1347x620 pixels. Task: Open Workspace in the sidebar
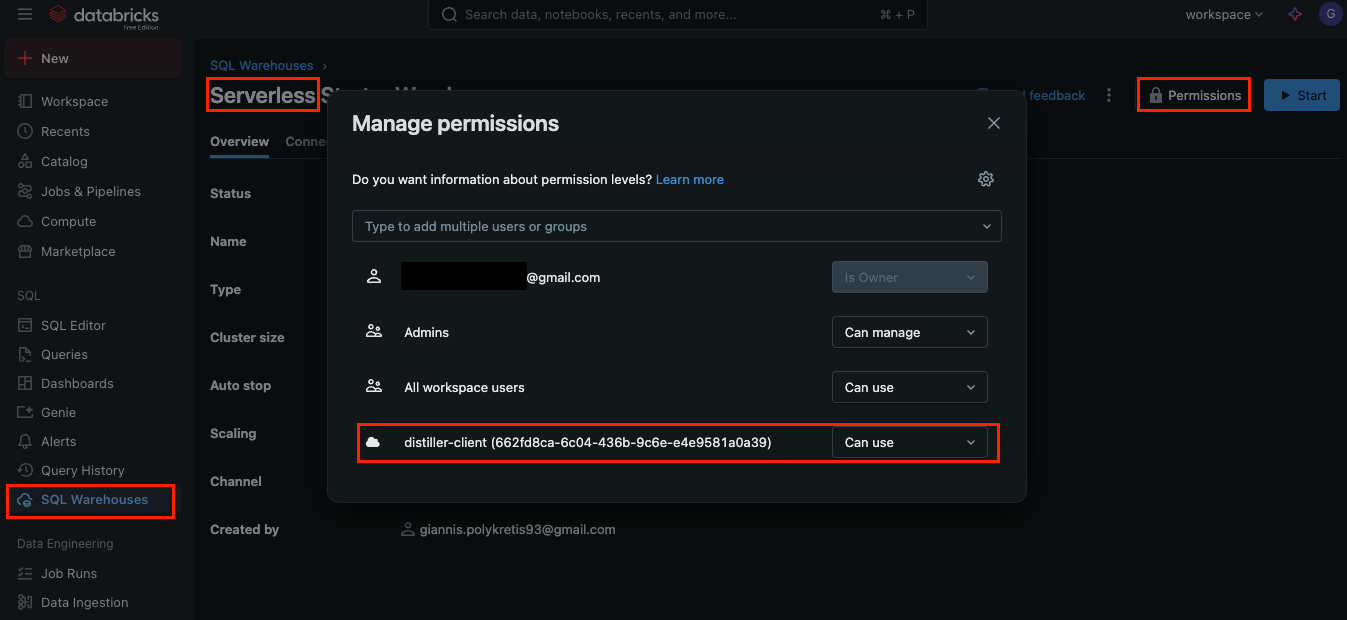click(x=74, y=101)
